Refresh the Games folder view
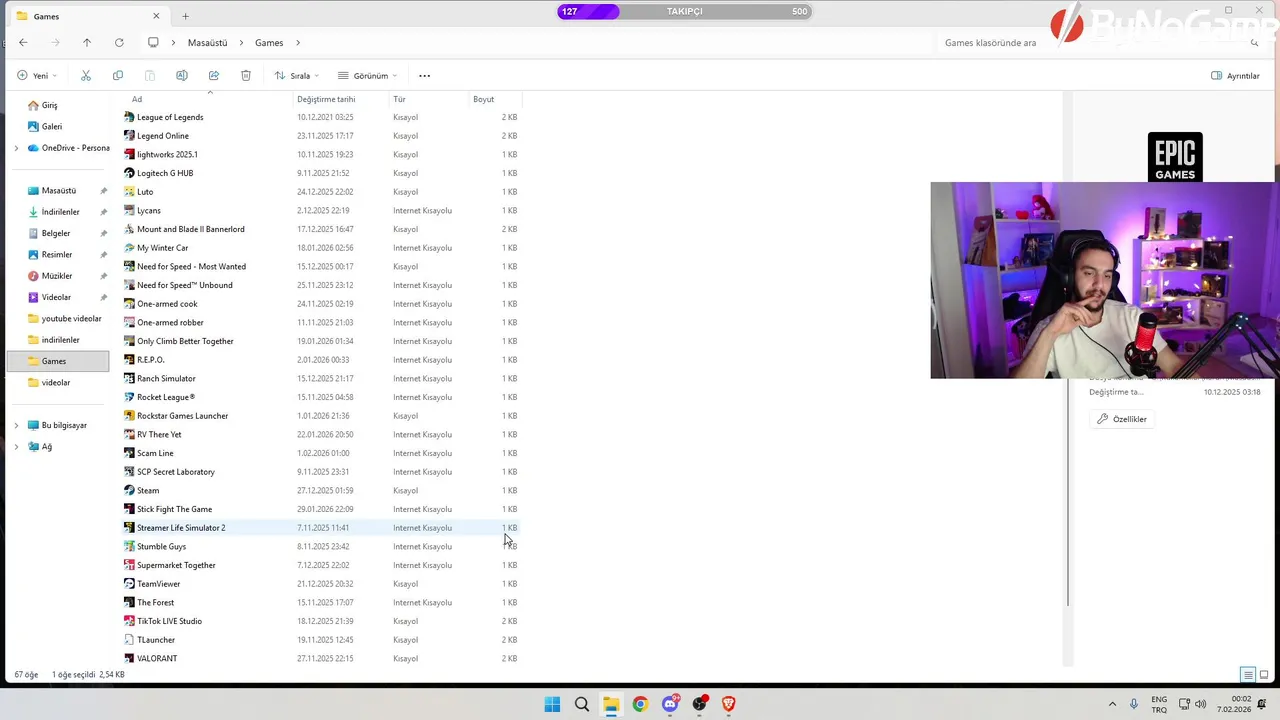 point(119,43)
